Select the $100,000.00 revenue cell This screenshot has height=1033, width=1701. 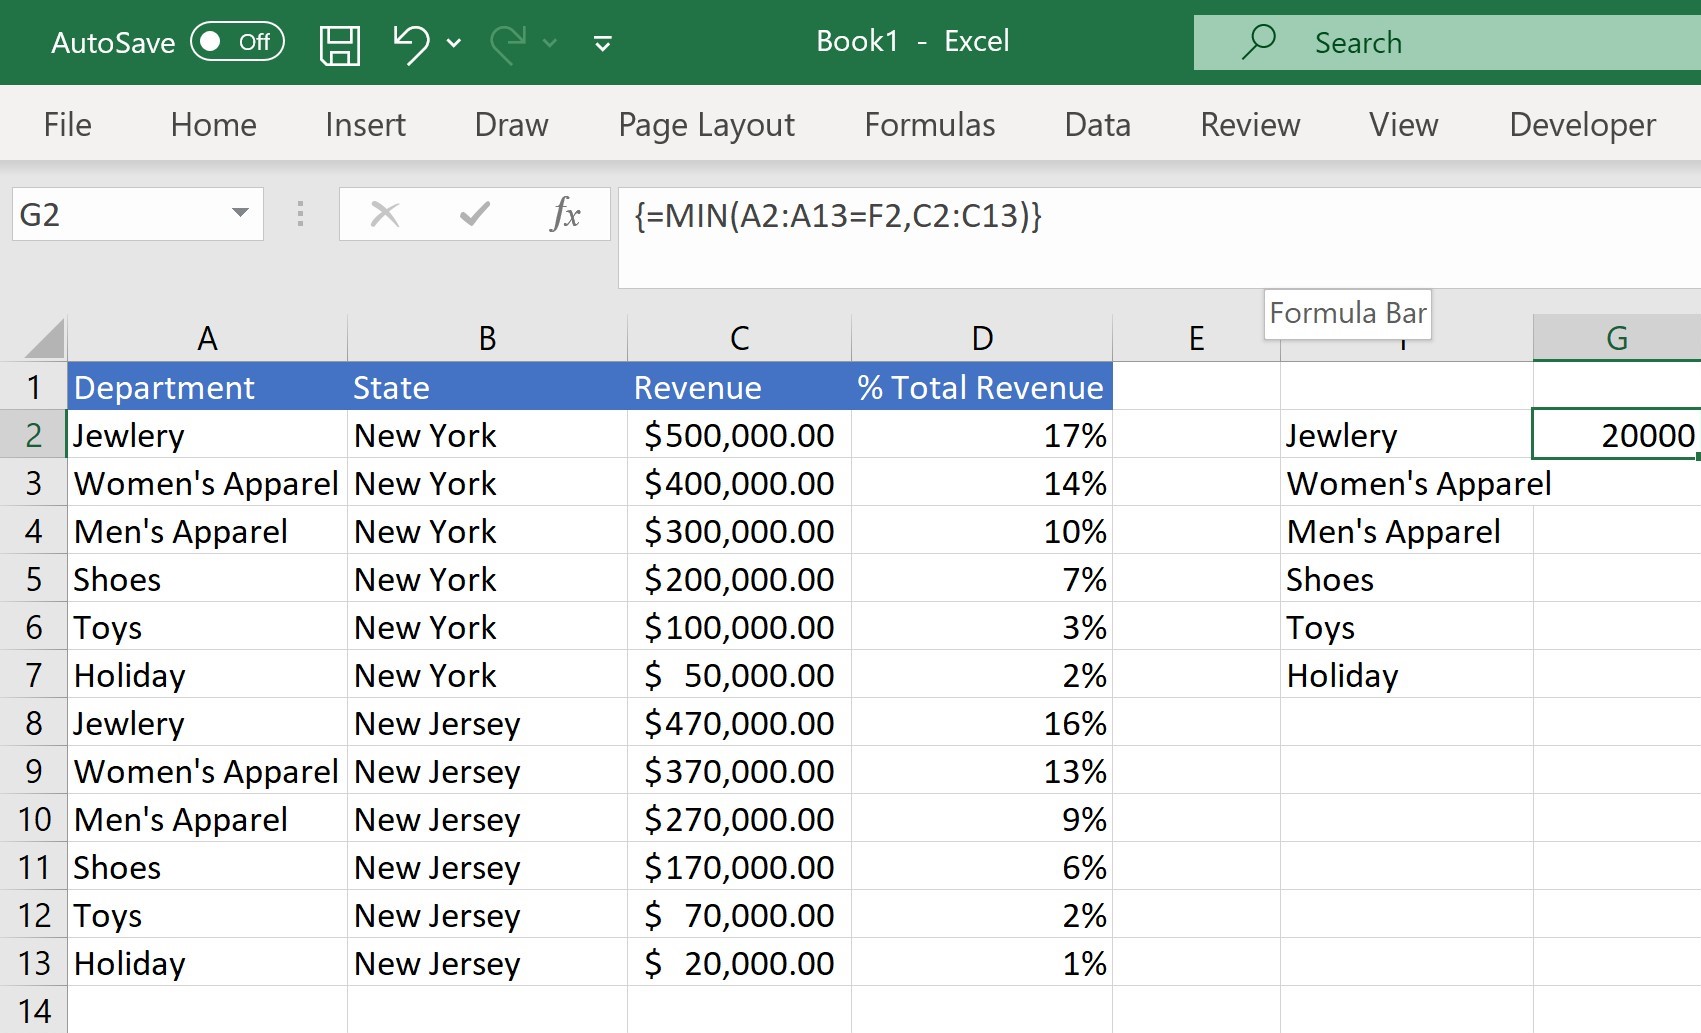(739, 627)
